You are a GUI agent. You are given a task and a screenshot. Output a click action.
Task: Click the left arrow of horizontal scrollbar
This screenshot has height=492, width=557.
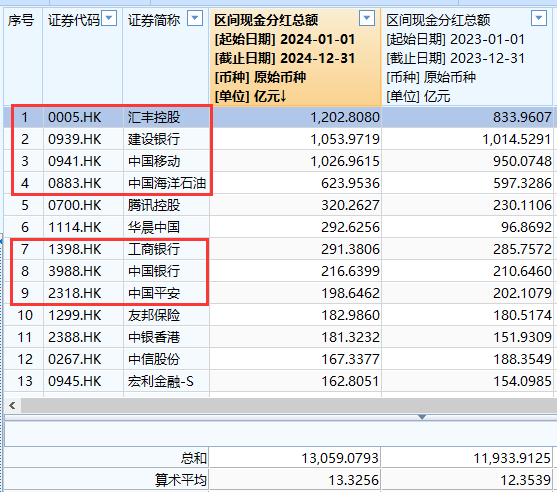pos(12,405)
